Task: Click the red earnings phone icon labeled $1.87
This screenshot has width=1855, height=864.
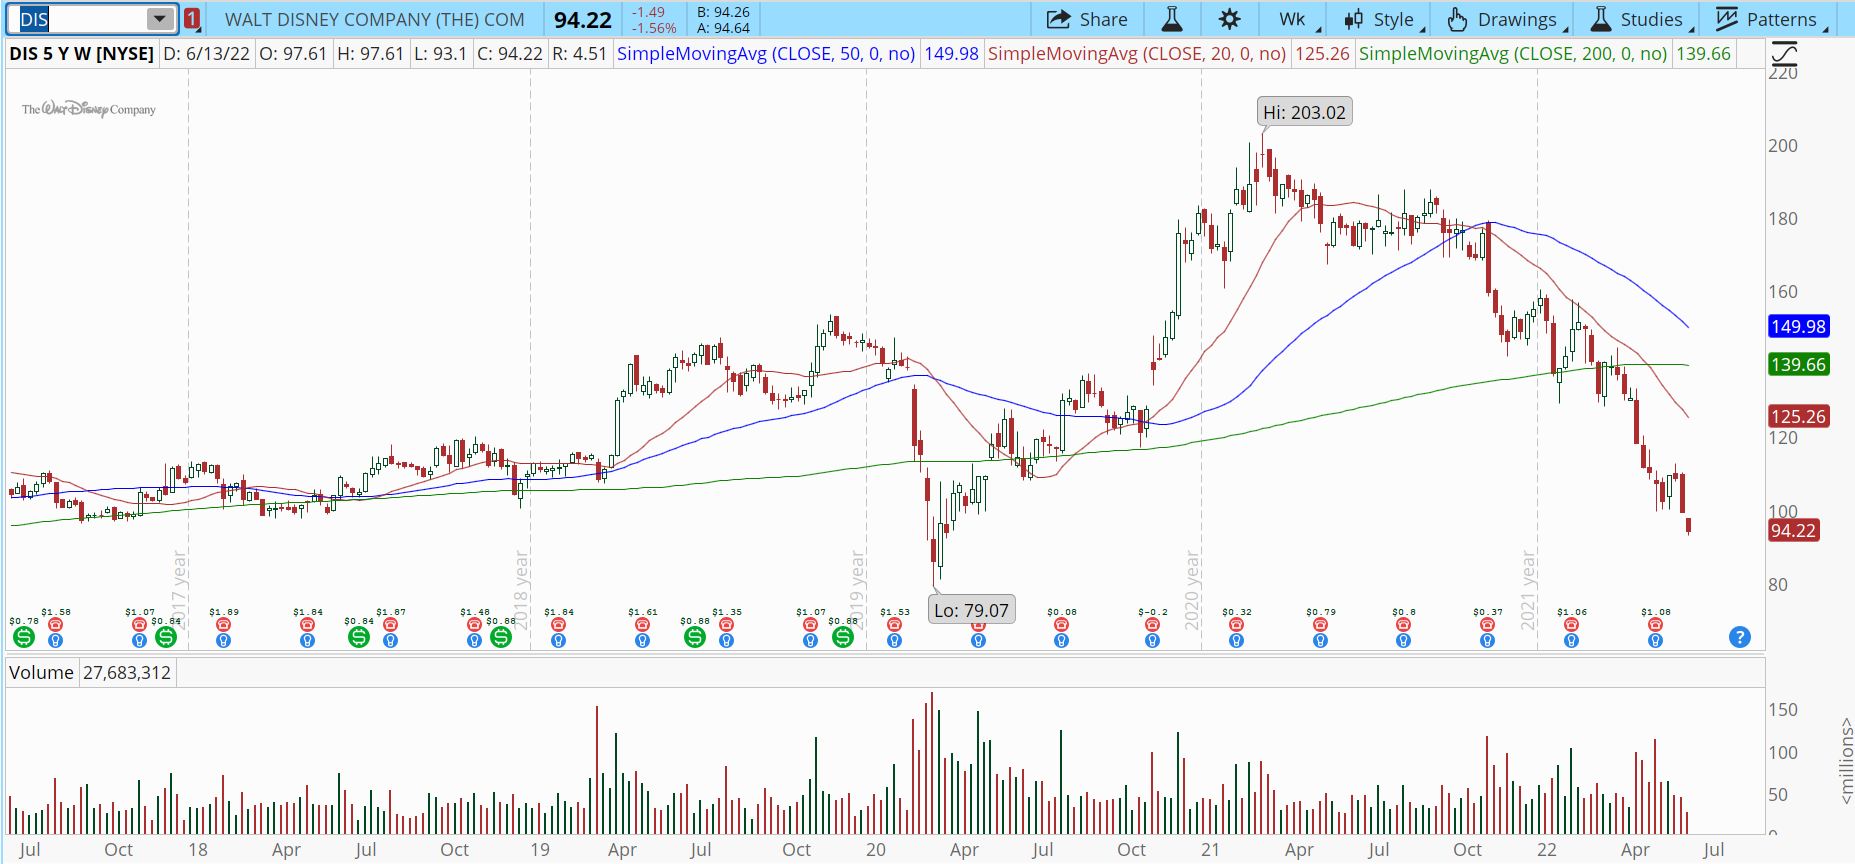Action: (x=391, y=625)
